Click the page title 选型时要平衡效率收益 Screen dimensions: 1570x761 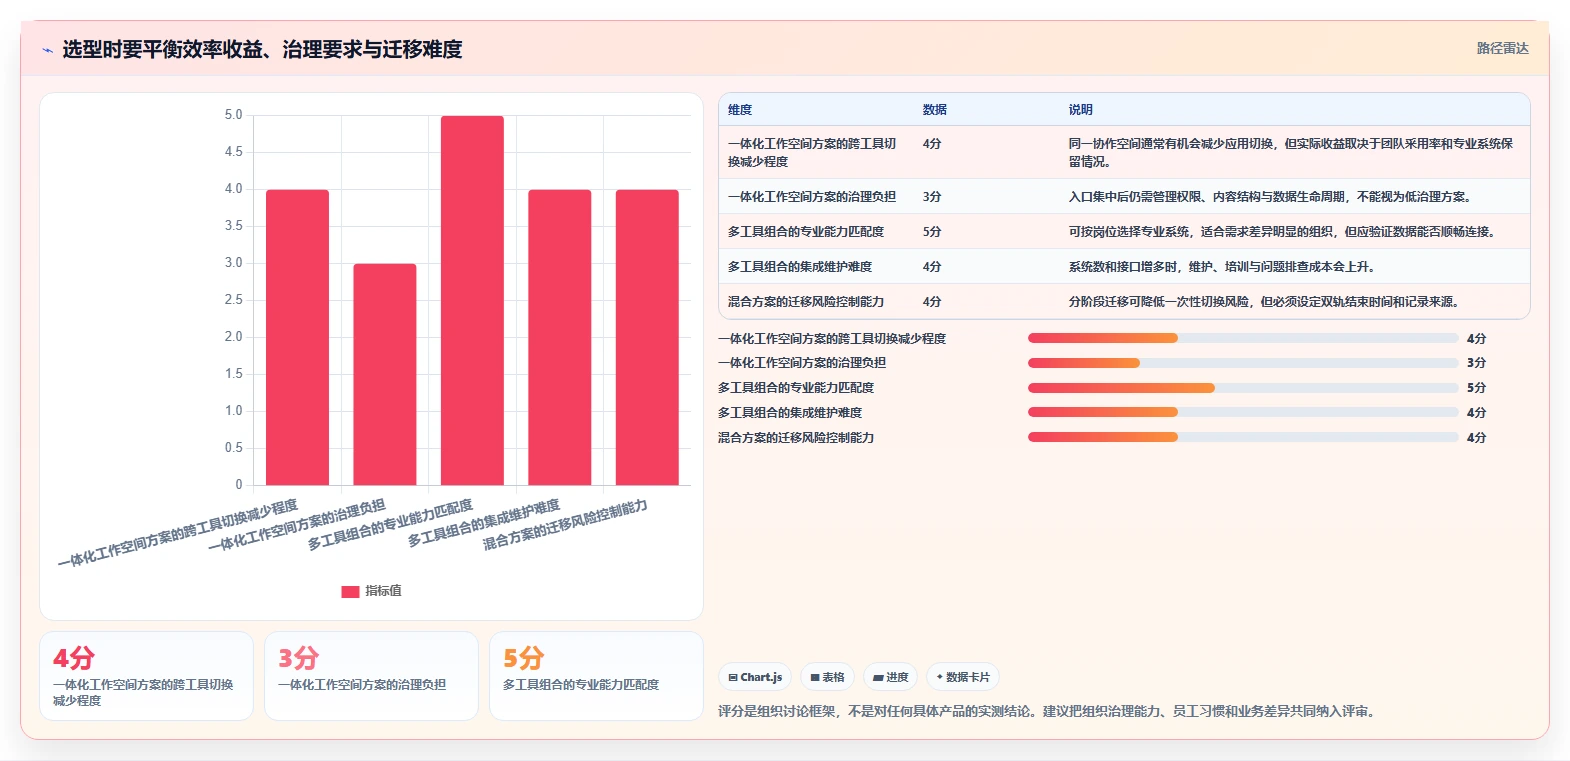tap(262, 49)
